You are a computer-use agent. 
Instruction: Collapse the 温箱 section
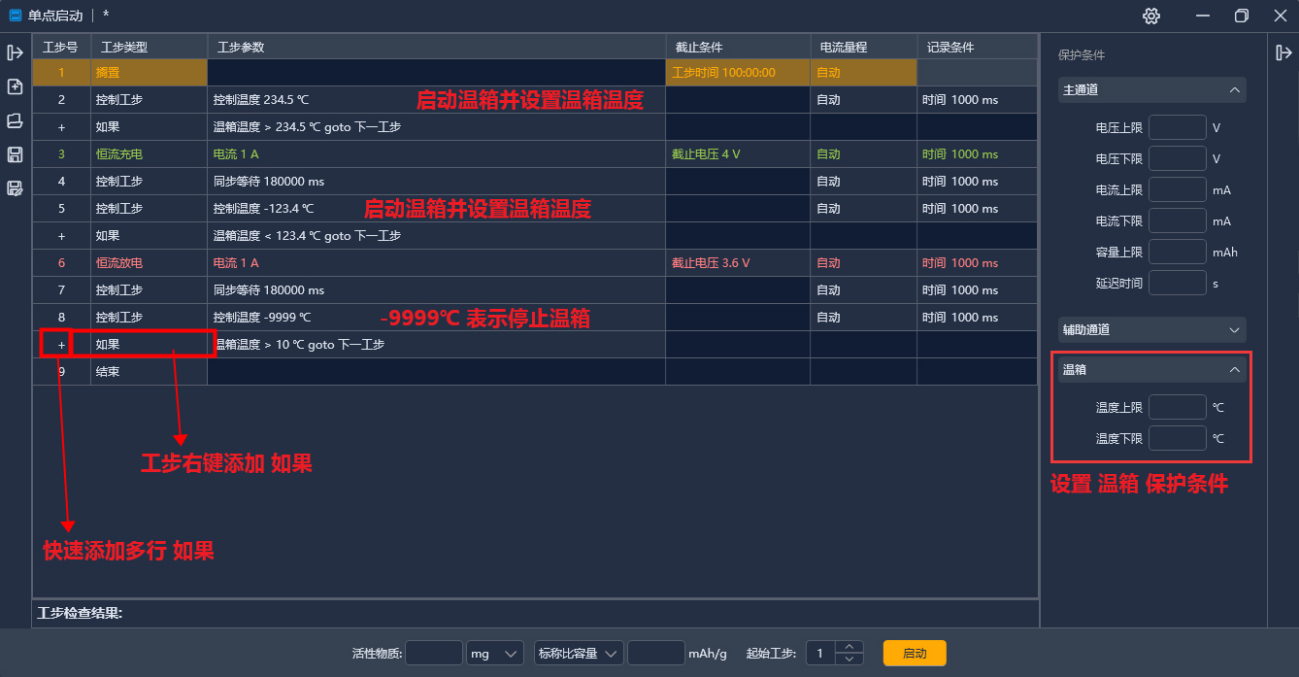(1234, 369)
